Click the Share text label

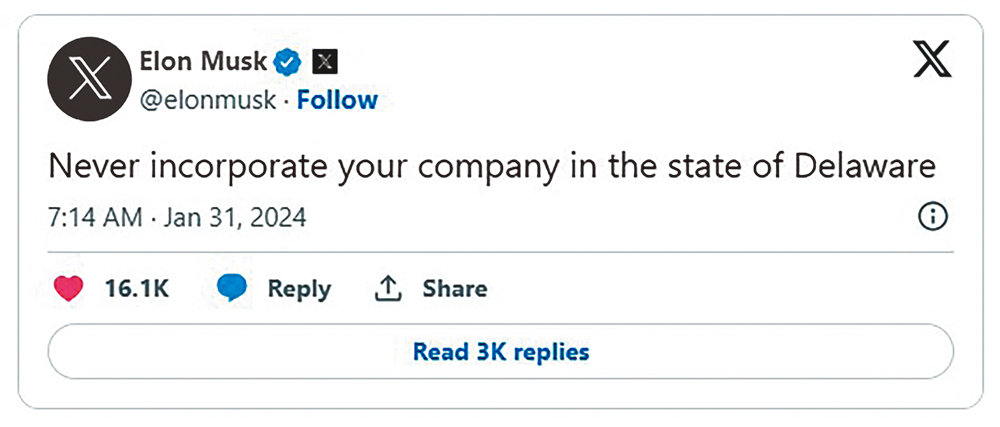pyautogui.click(x=454, y=289)
